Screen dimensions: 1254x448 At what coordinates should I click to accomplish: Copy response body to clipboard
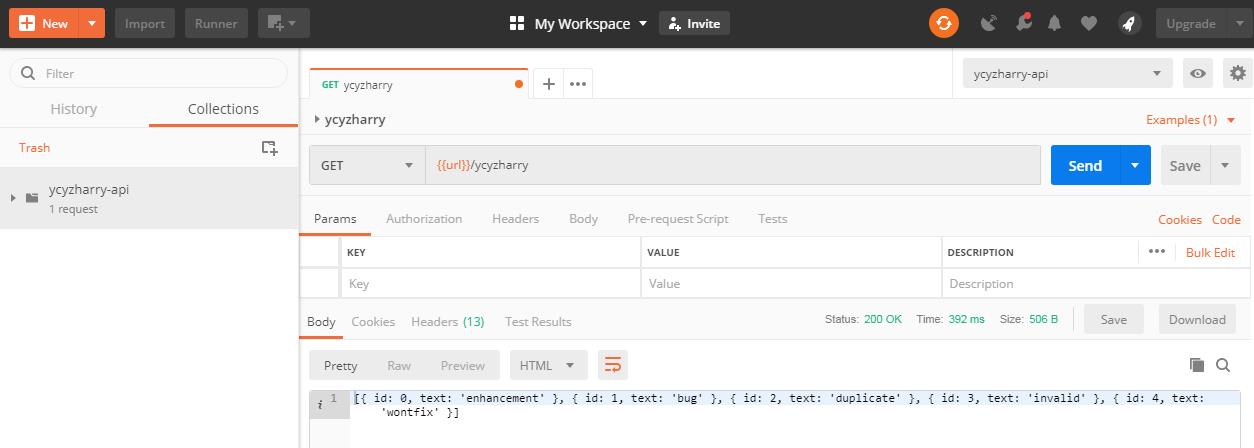pyautogui.click(x=1197, y=365)
